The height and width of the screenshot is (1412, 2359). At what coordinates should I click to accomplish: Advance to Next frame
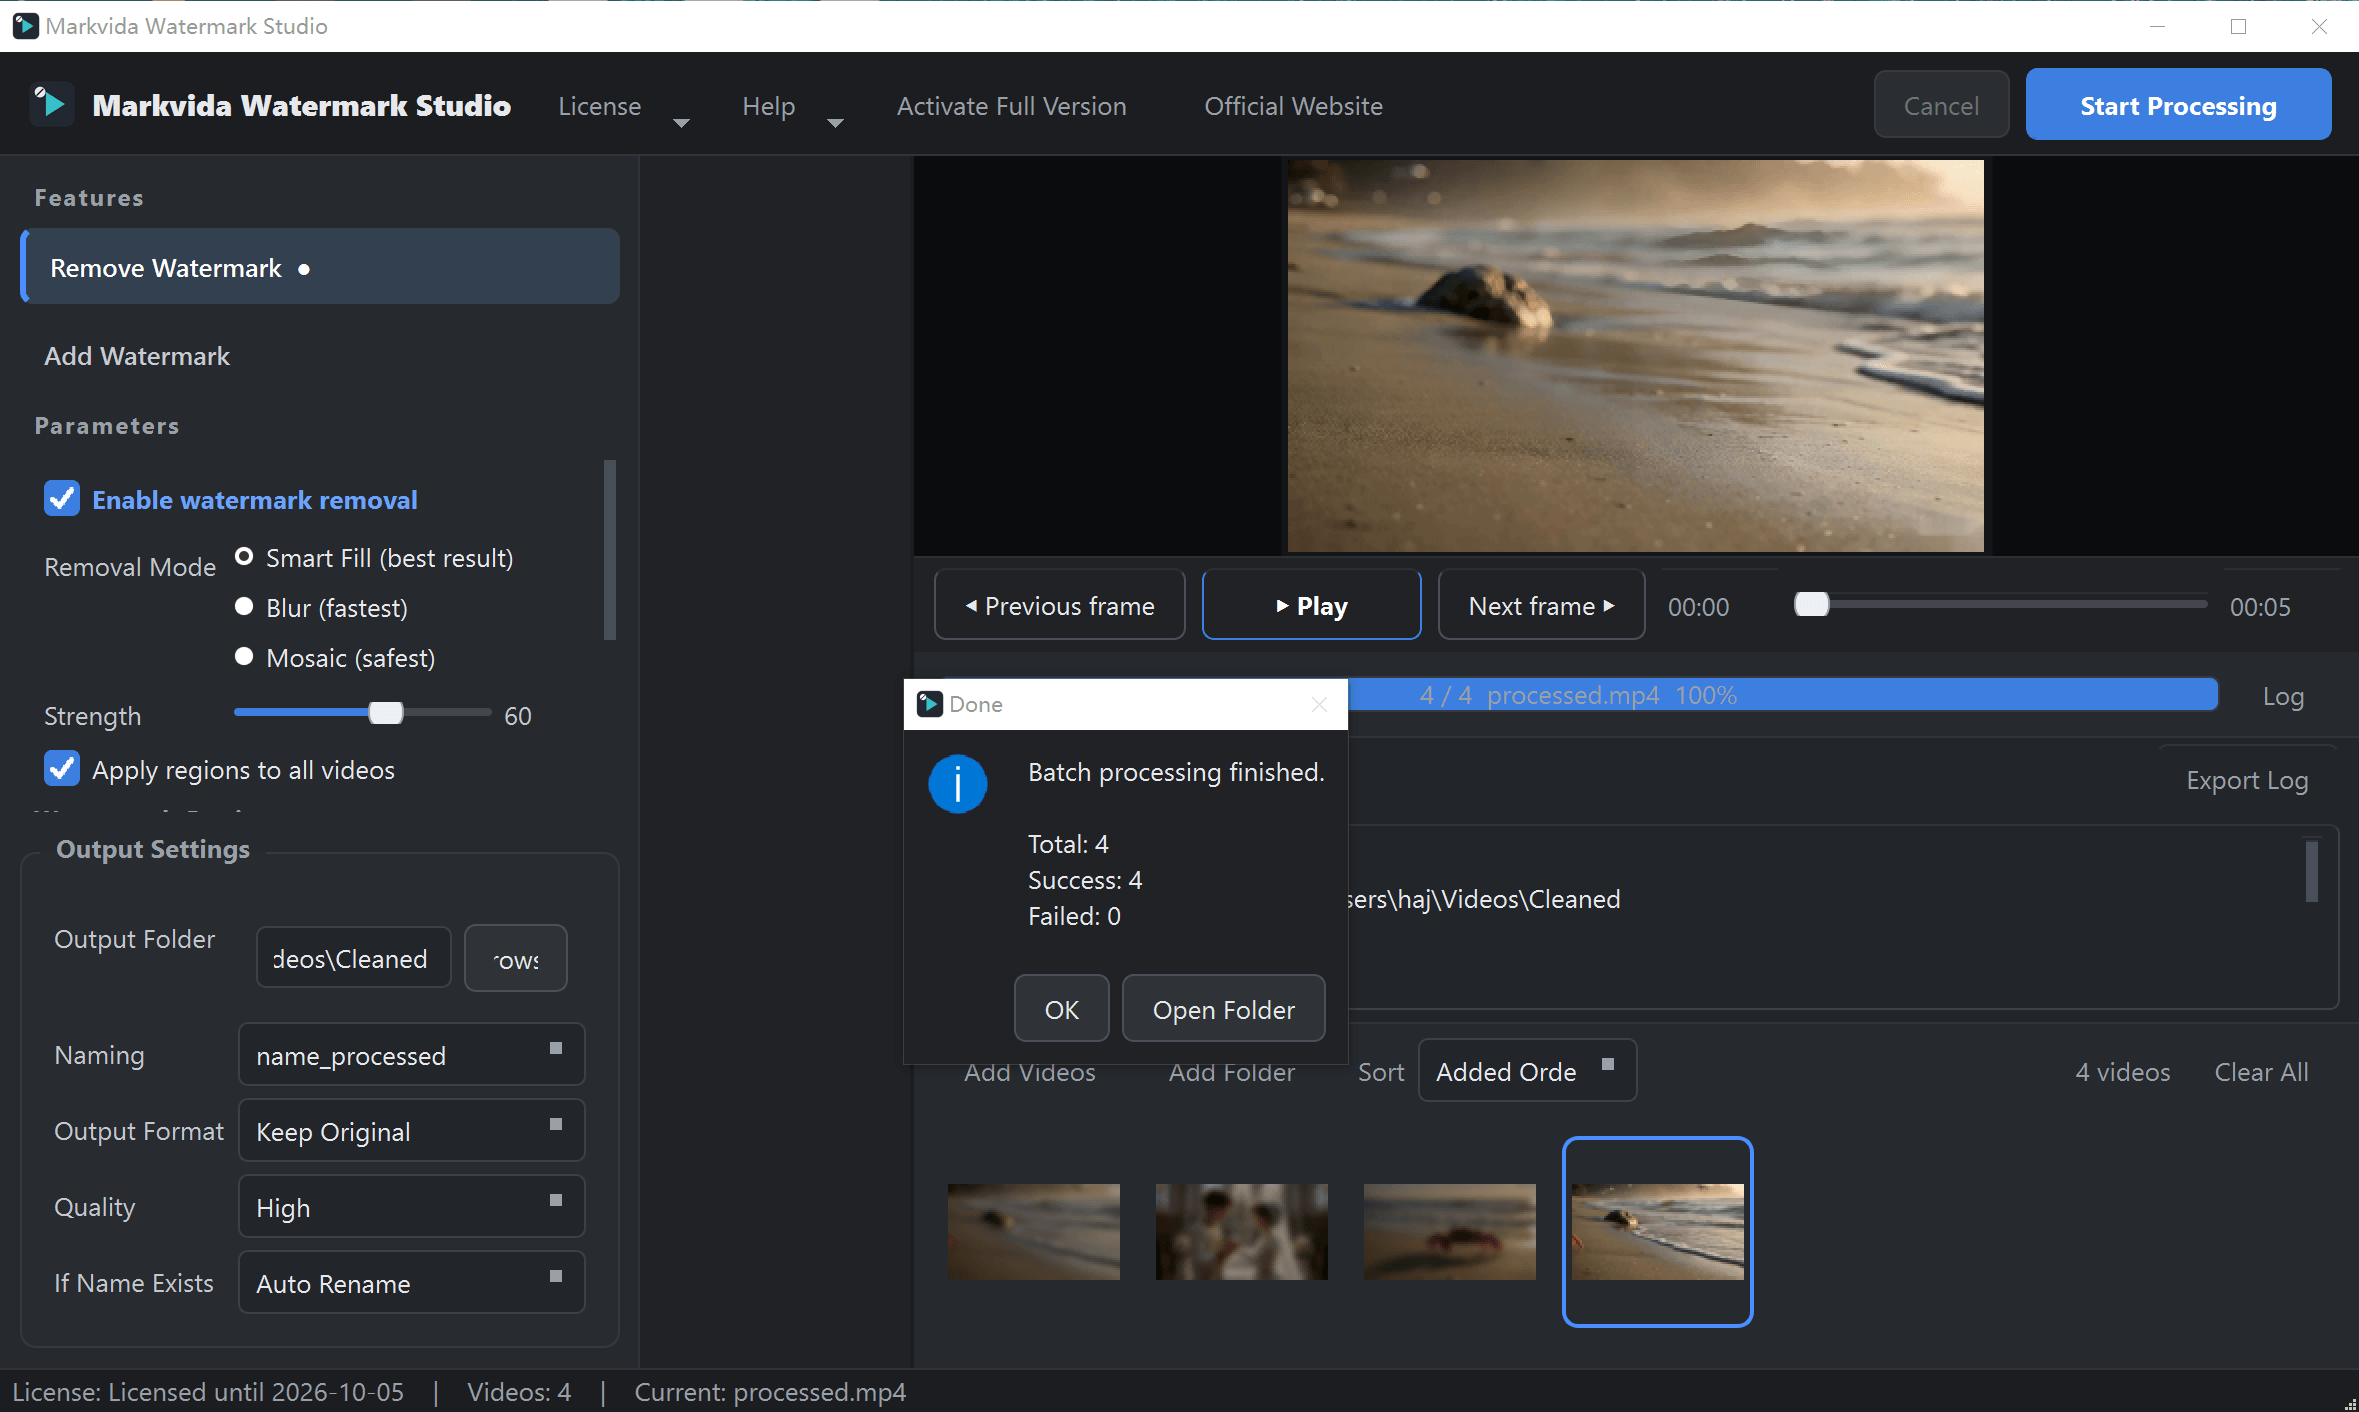coord(1541,605)
